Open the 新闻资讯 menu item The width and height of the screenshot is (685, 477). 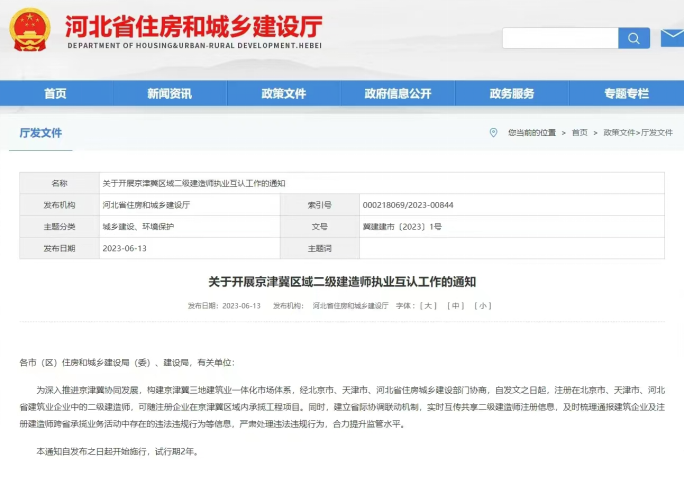click(x=170, y=93)
